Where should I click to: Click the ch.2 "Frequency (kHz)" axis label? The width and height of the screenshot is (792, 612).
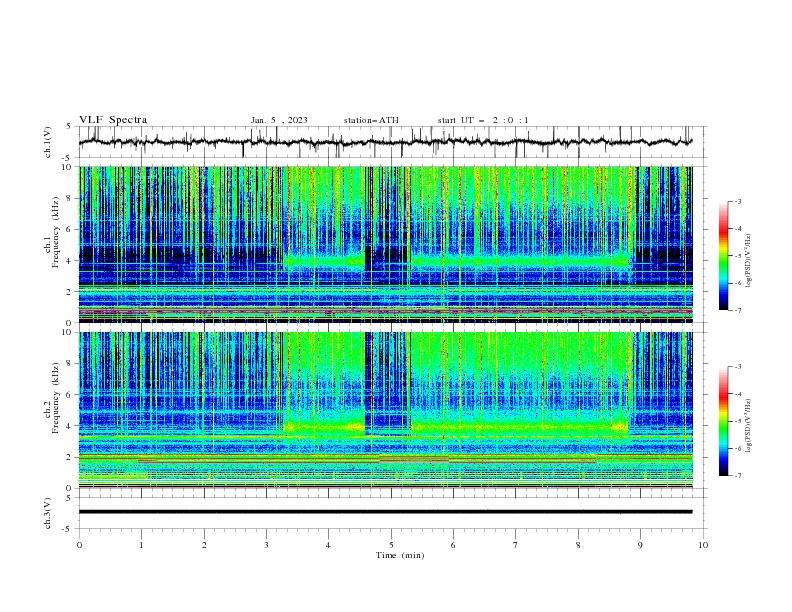[55, 397]
